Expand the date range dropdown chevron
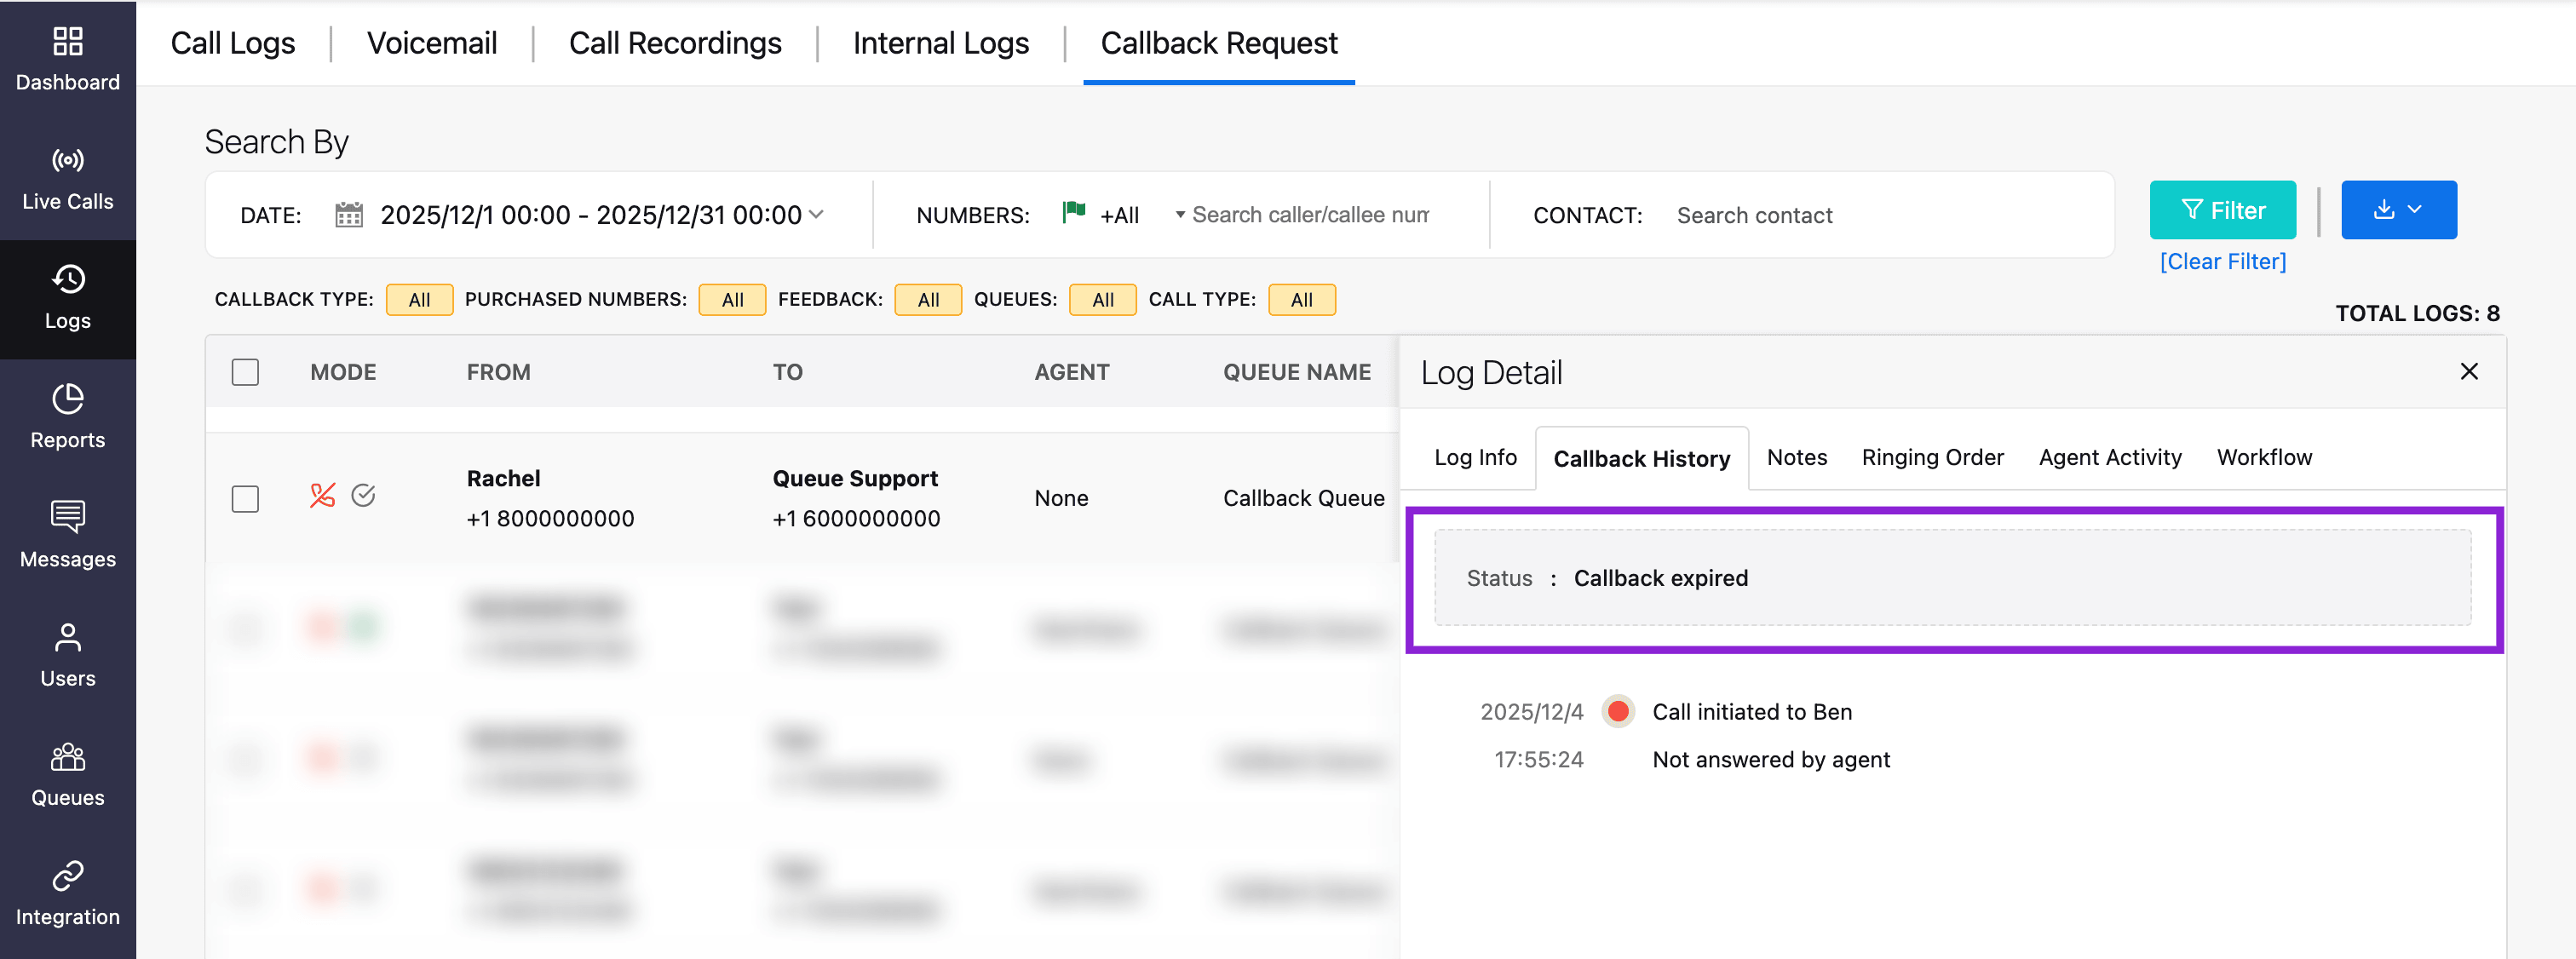The width and height of the screenshot is (2576, 959). pyautogui.click(x=816, y=214)
